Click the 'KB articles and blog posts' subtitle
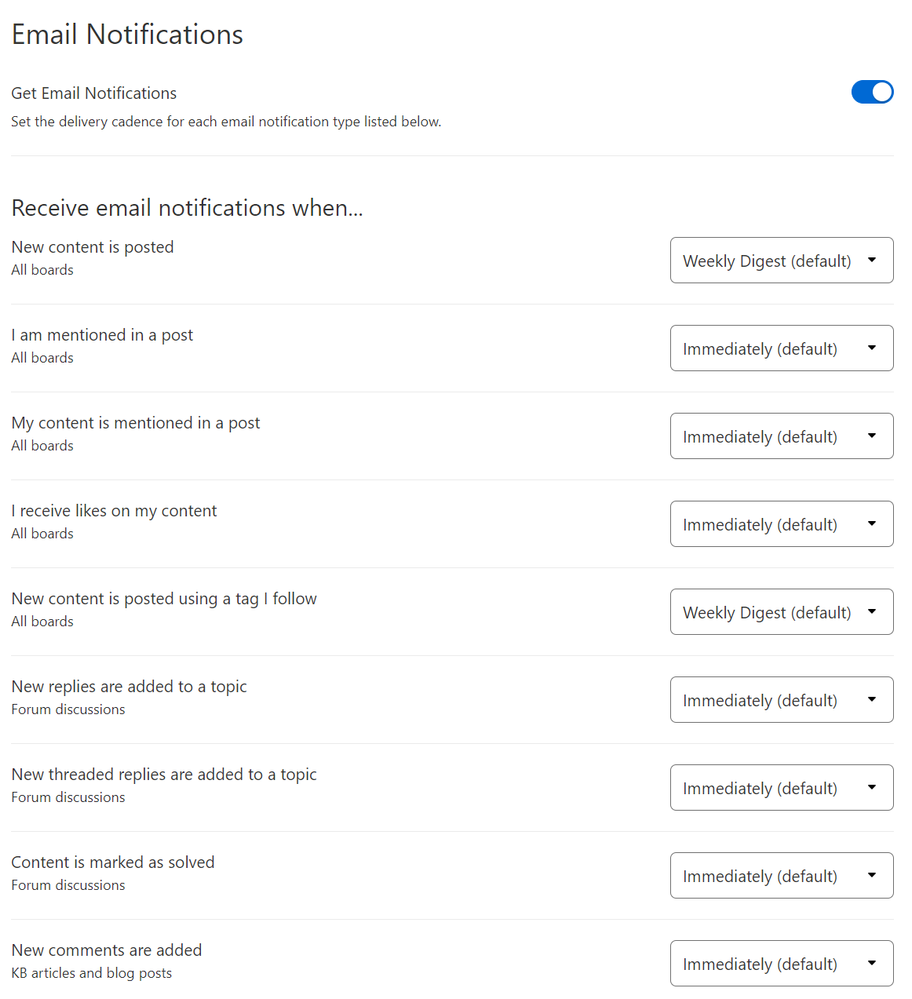Screen dimensions: 912x999 tap(91, 974)
